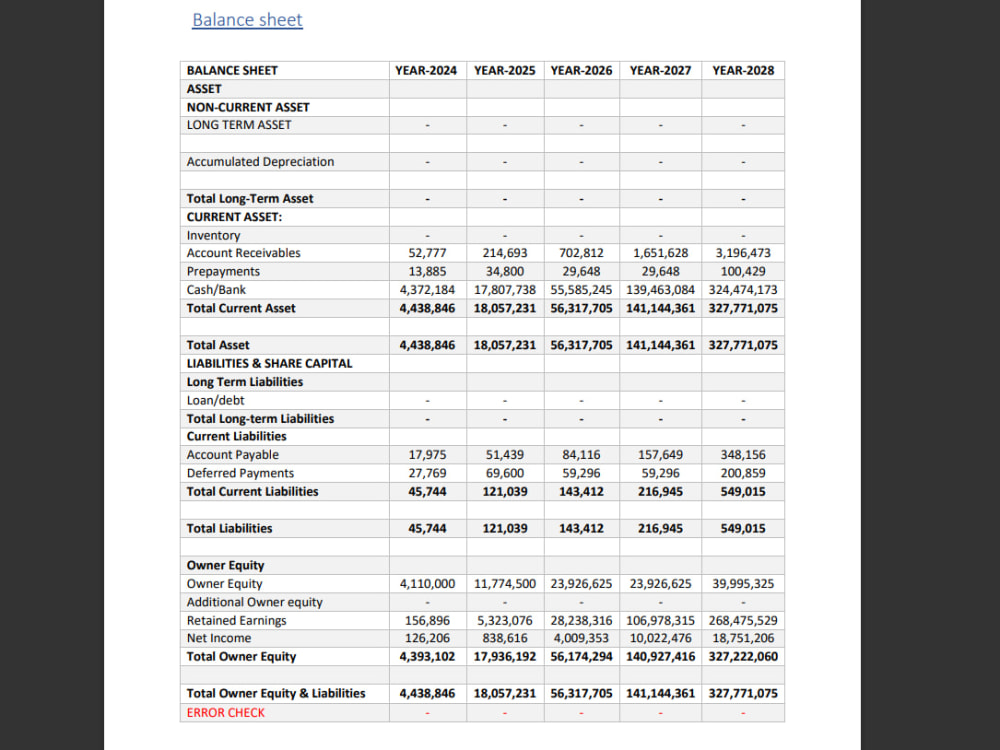Click Total Owner Equity & Liabilities row label
This screenshot has height=750, width=1000.
[276, 693]
